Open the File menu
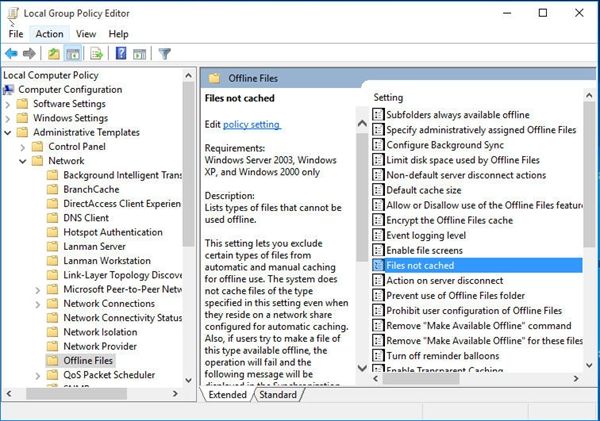600x421 pixels. click(16, 34)
